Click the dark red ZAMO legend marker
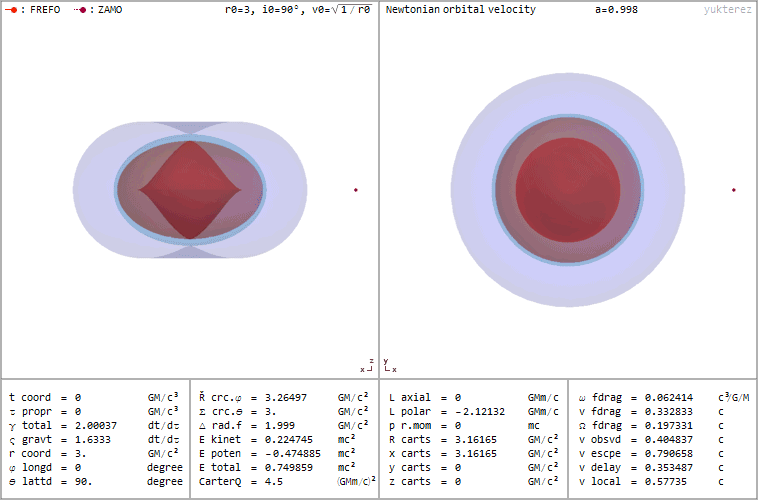758x500 pixels. click(80, 10)
